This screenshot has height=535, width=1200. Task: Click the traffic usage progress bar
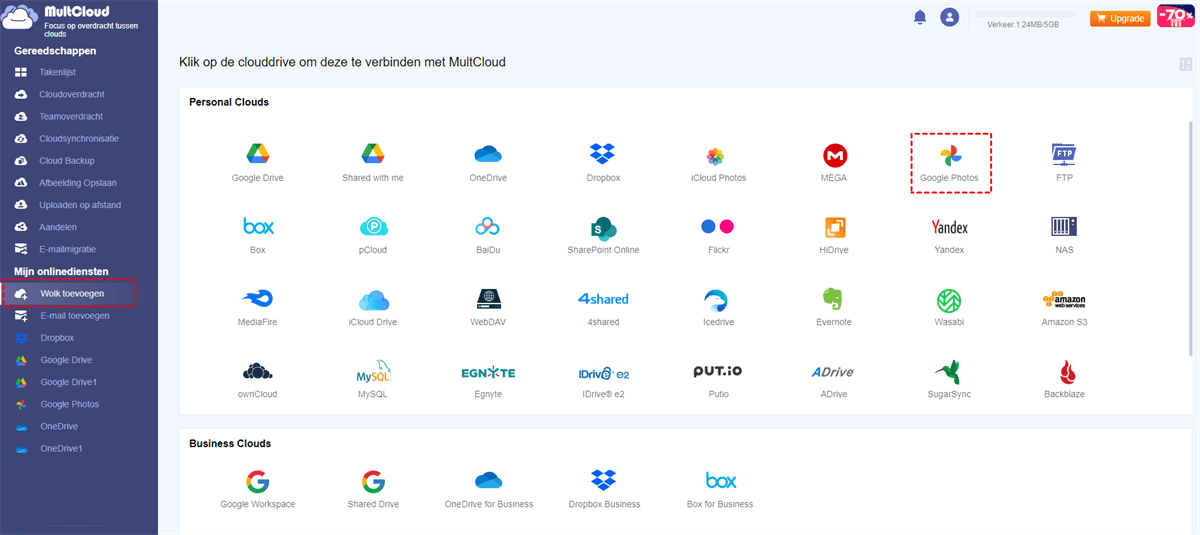click(1026, 14)
